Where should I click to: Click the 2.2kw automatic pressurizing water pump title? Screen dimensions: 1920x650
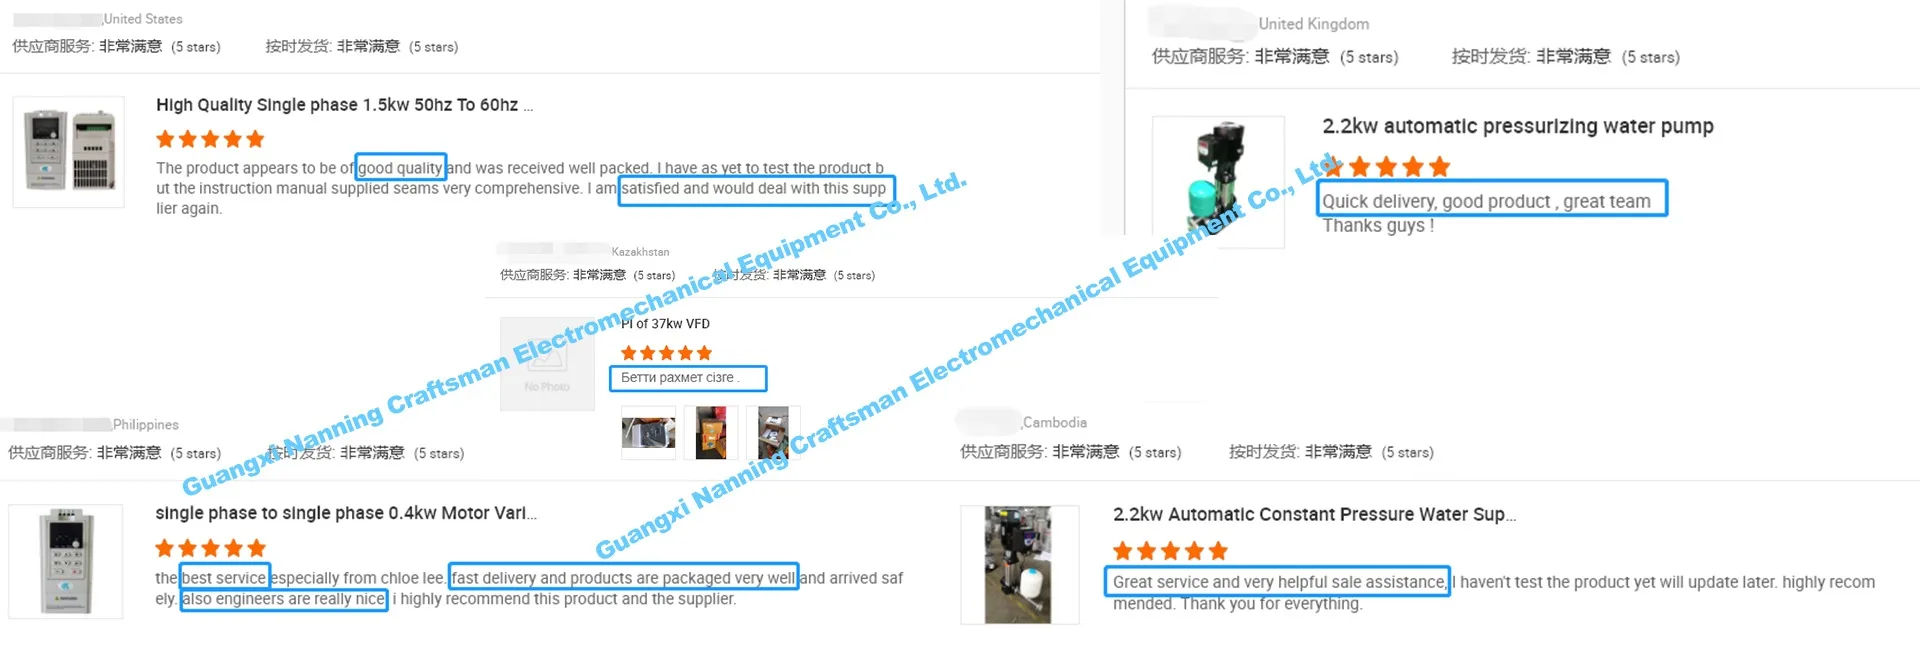[x=1518, y=126]
